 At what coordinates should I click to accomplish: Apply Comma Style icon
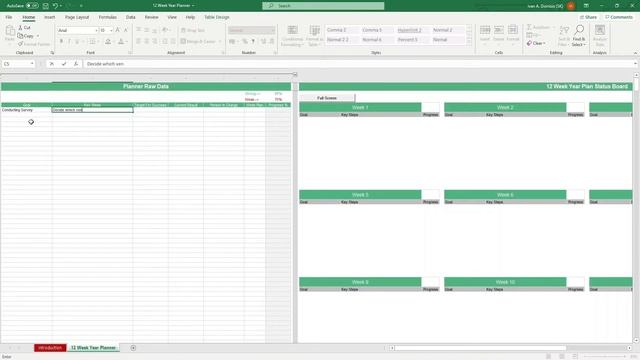coord(253,41)
